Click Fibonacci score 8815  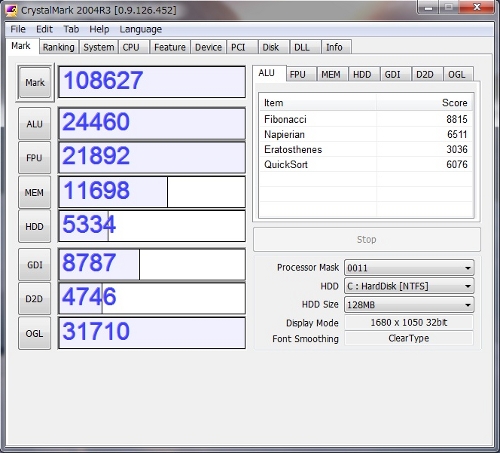click(x=457, y=119)
